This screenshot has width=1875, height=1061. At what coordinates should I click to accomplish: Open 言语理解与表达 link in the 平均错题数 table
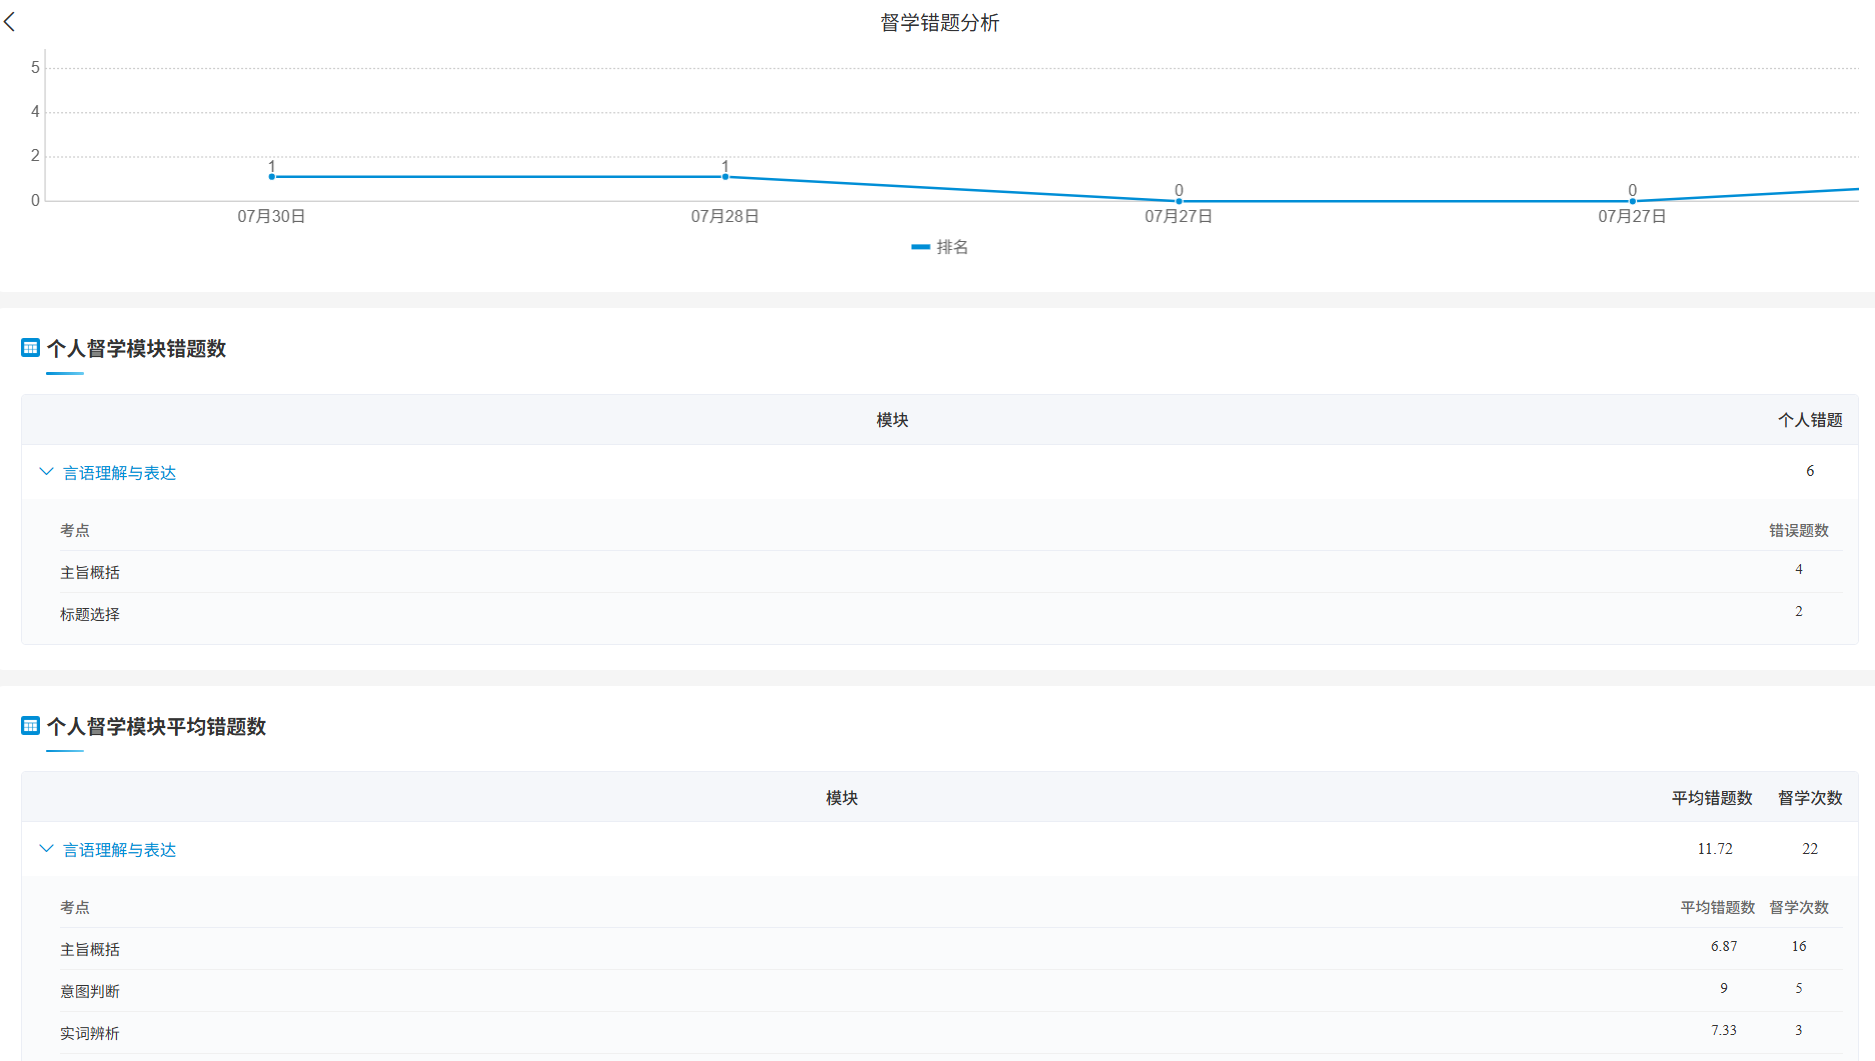[119, 850]
